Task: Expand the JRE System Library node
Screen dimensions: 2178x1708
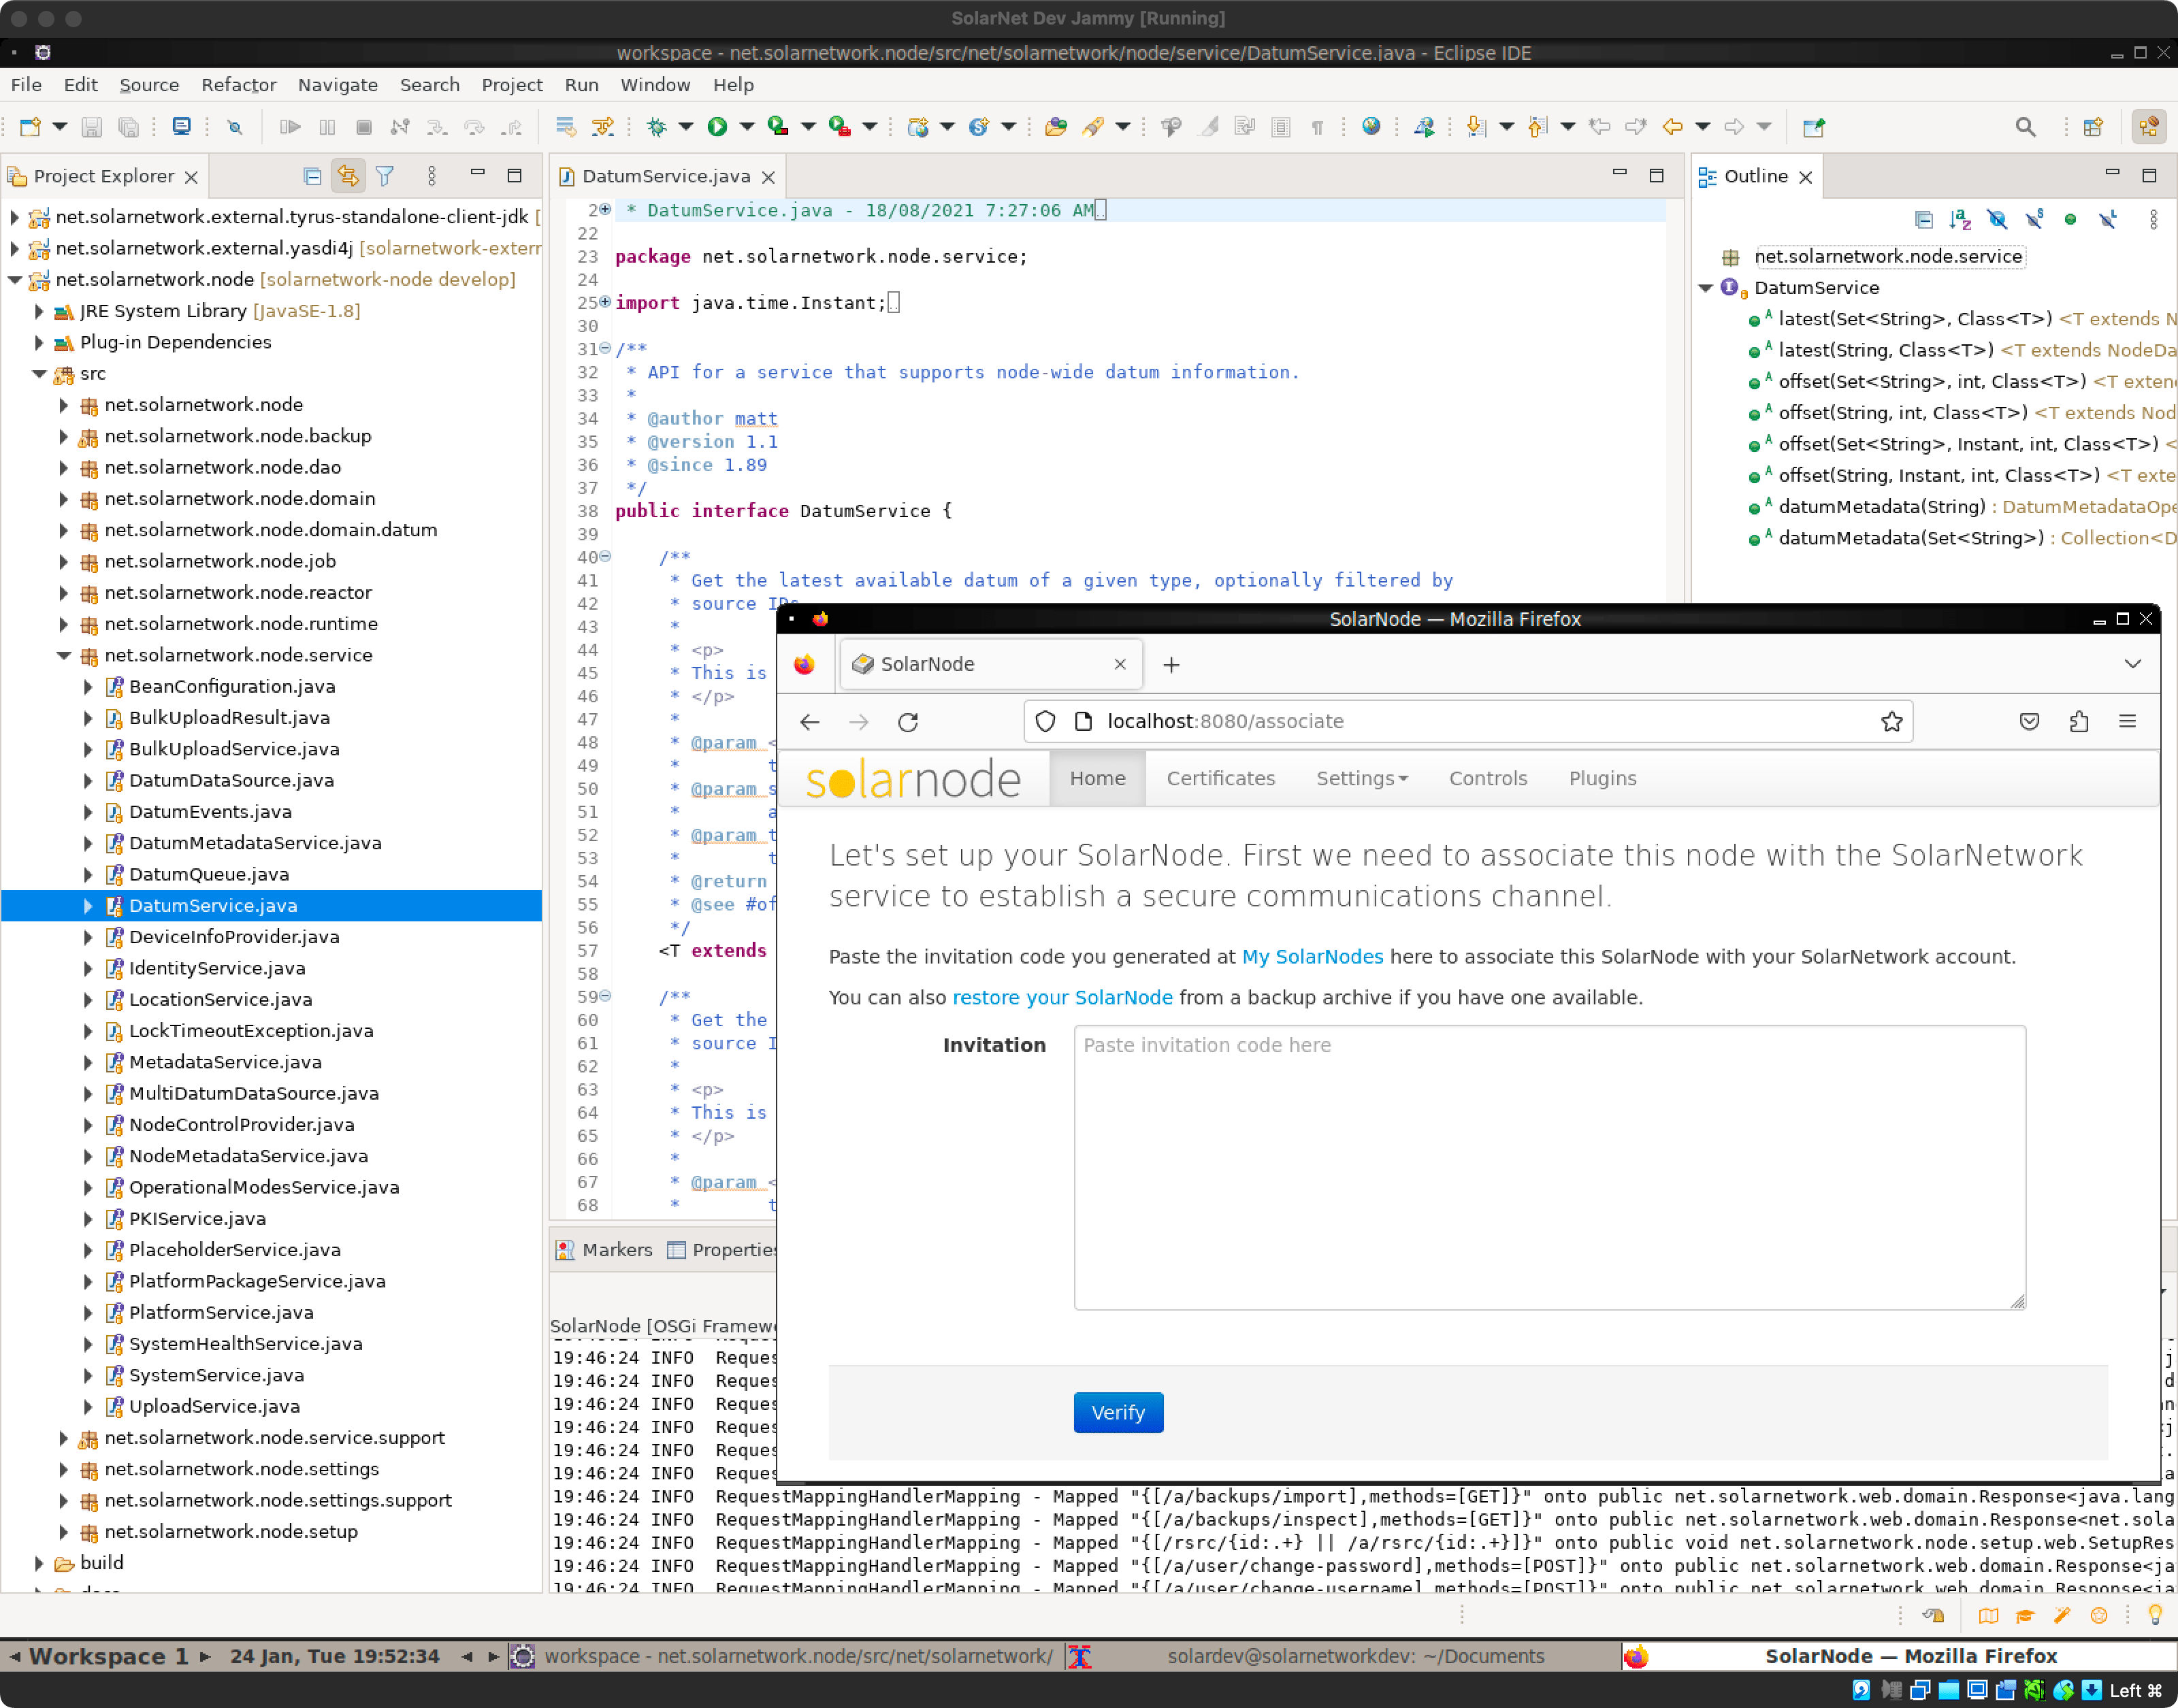Action: point(38,311)
